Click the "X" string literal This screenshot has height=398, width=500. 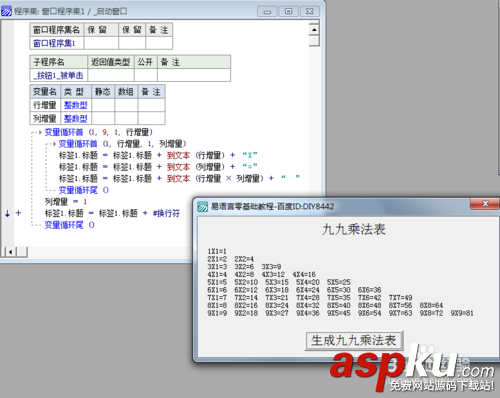tap(250, 155)
